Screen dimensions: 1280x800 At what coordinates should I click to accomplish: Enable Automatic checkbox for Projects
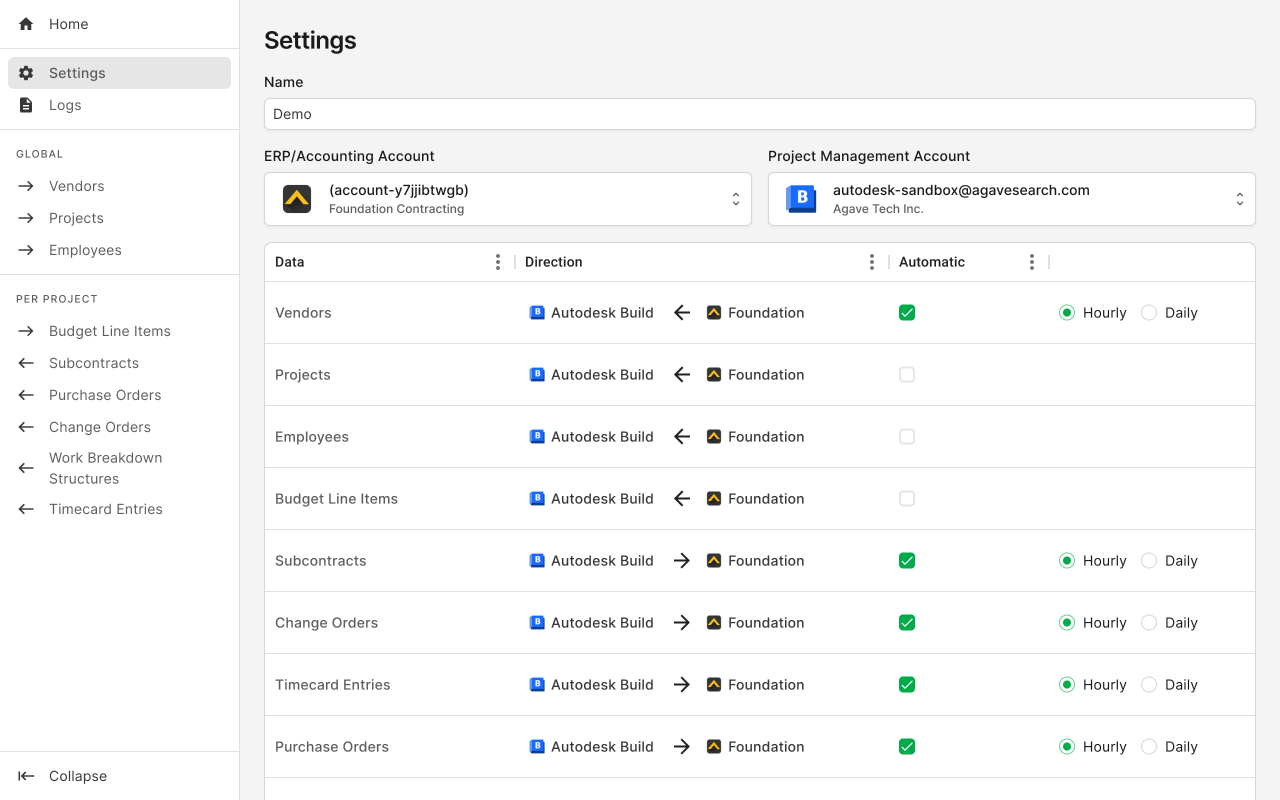coord(907,375)
